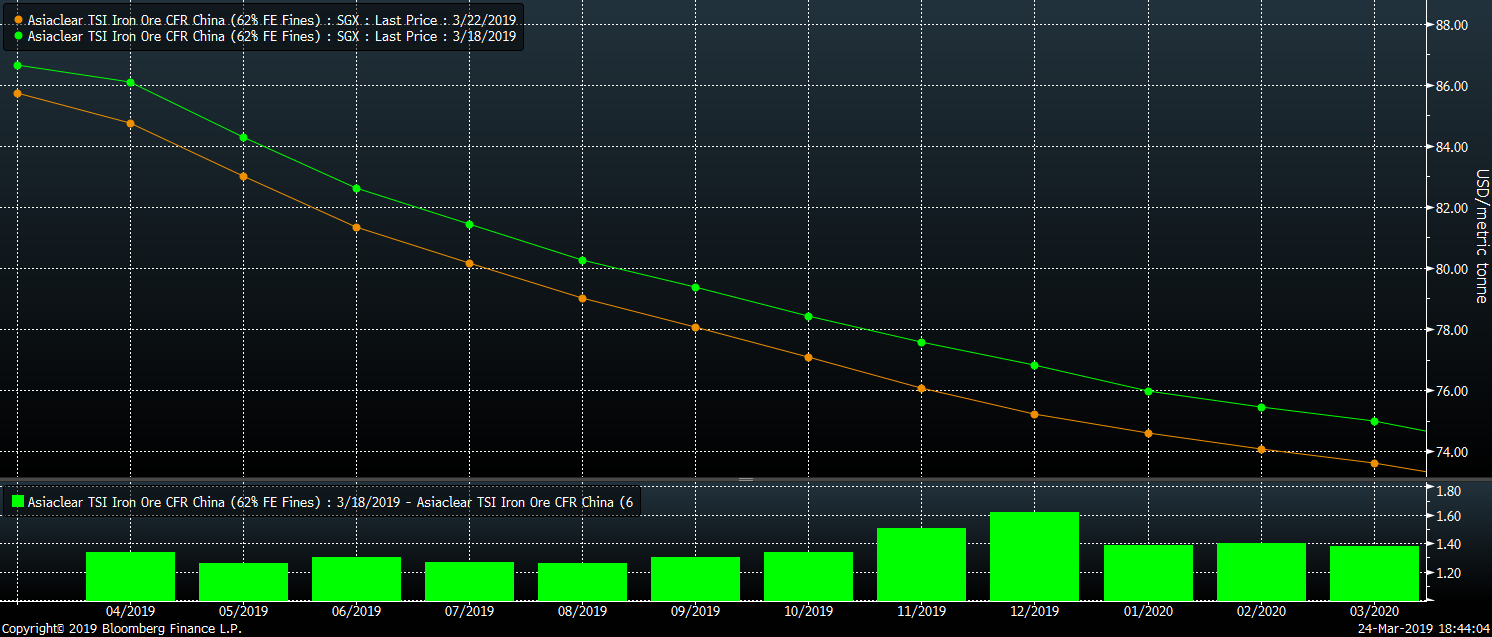
Task: Click the 1.60 label on lower axis
Action: tap(1448, 516)
